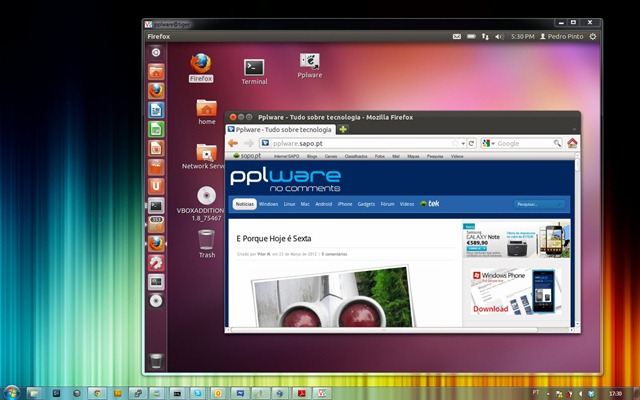
Task: Open the Gadgets site menu item
Action: point(366,204)
